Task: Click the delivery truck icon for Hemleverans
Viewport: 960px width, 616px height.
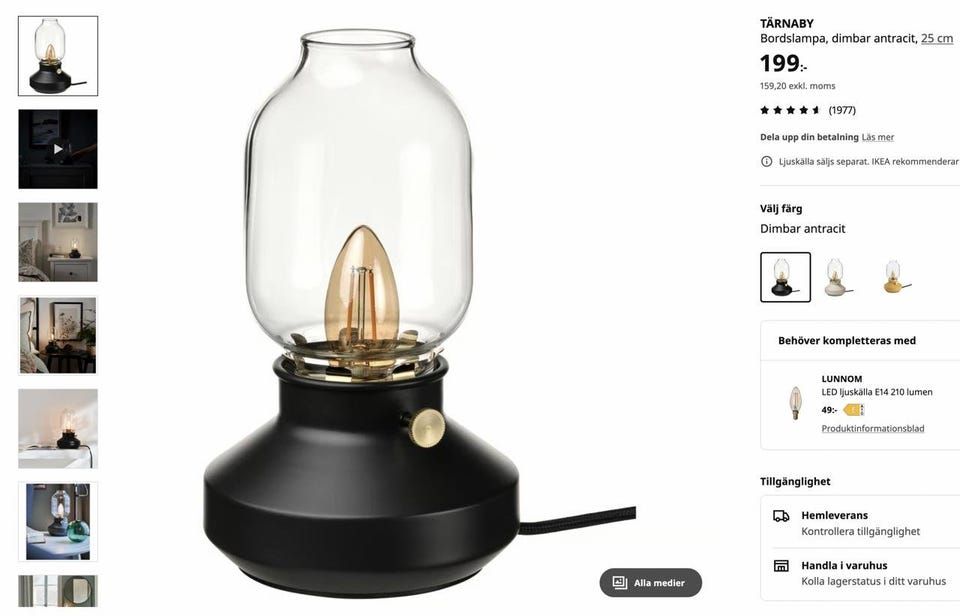Action: pyautogui.click(x=781, y=516)
